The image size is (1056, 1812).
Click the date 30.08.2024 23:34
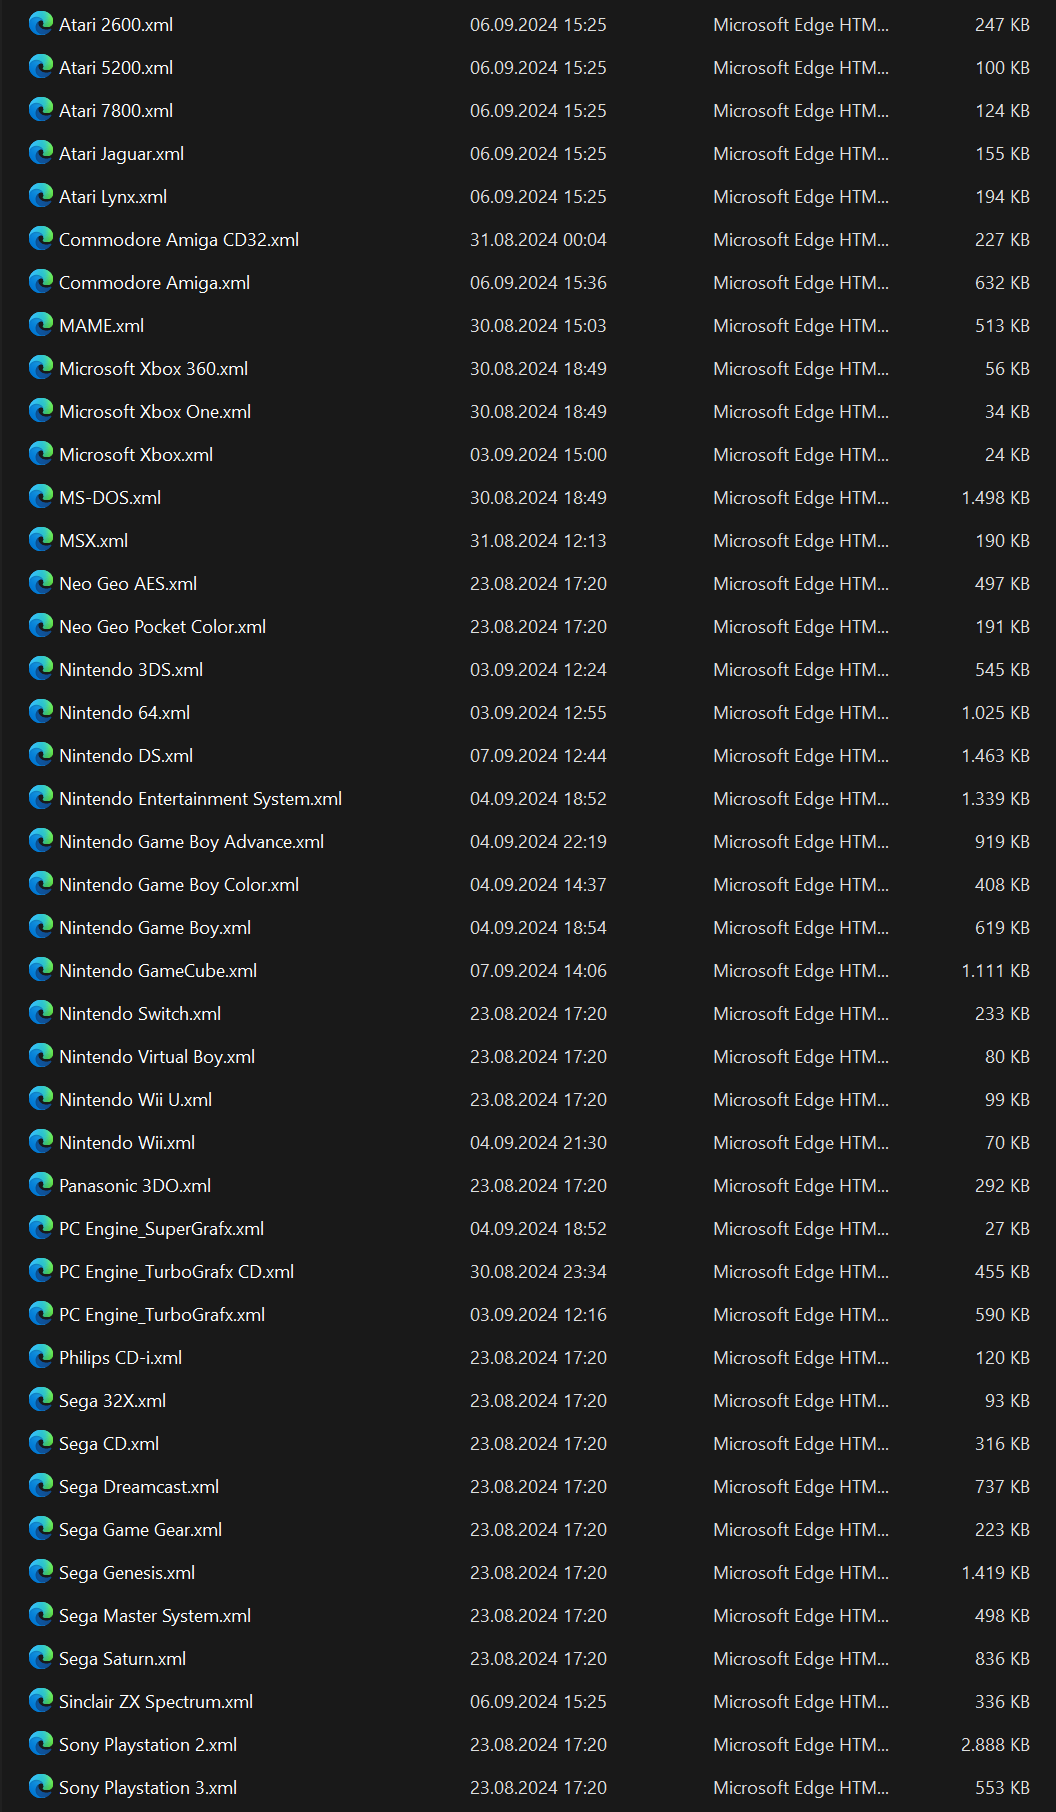[x=538, y=1272]
